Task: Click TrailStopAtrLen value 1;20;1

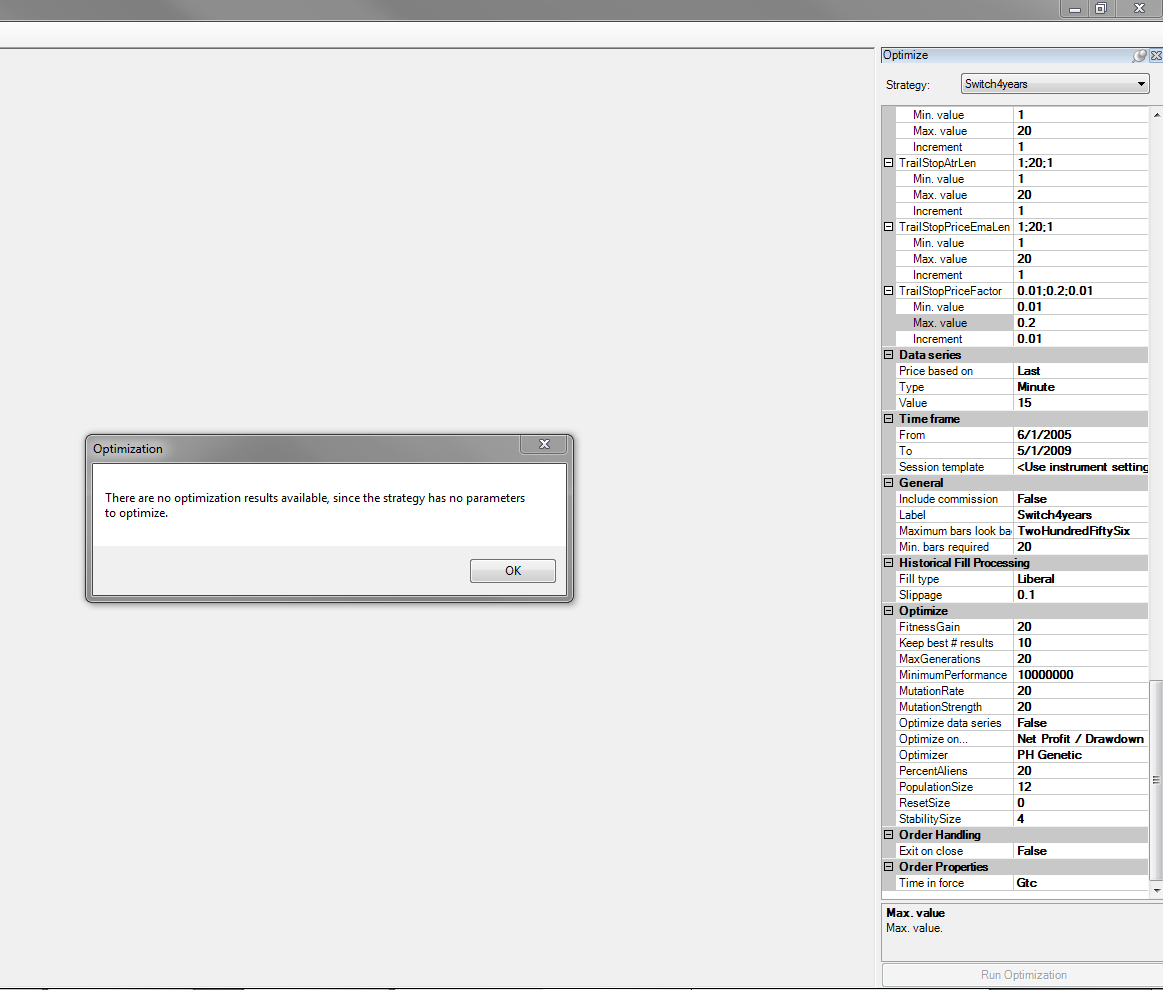Action: (1081, 162)
